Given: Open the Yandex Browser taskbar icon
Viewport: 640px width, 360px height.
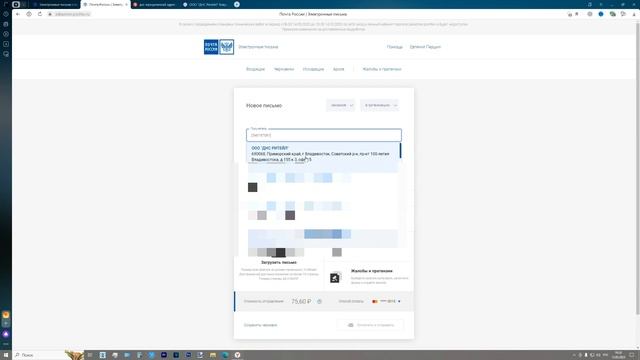Looking at the screenshot, I should click(x=237, y=355).
